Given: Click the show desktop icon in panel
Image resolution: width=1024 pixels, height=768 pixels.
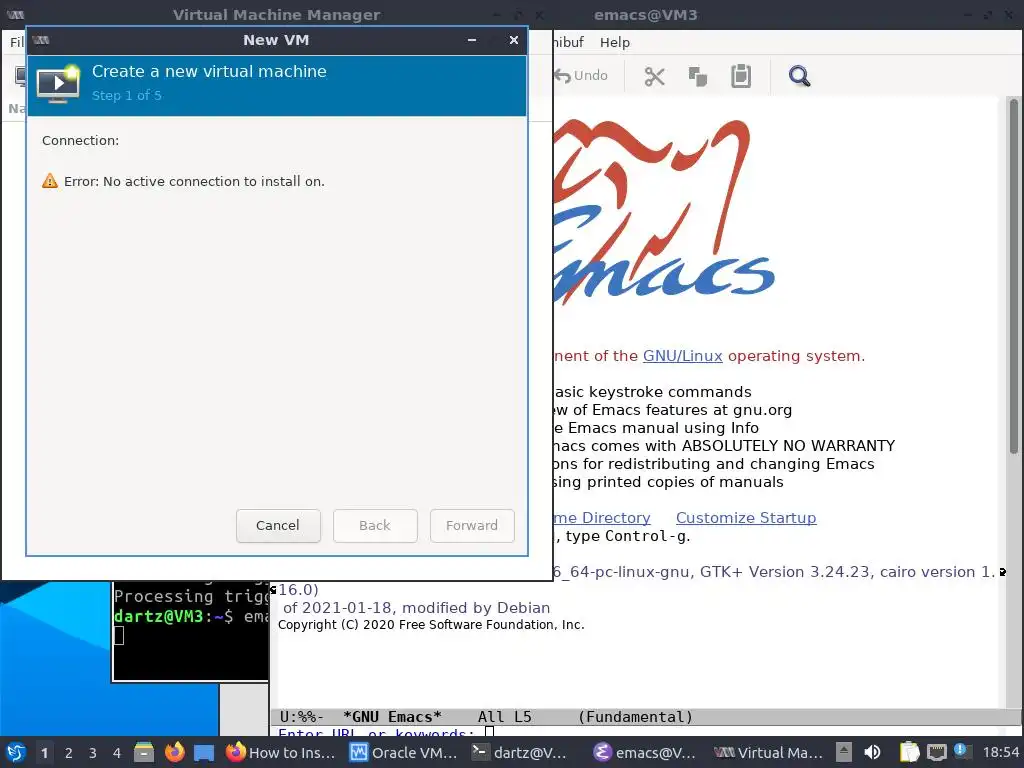Looking at the screenshot, I should click(204, 753).
